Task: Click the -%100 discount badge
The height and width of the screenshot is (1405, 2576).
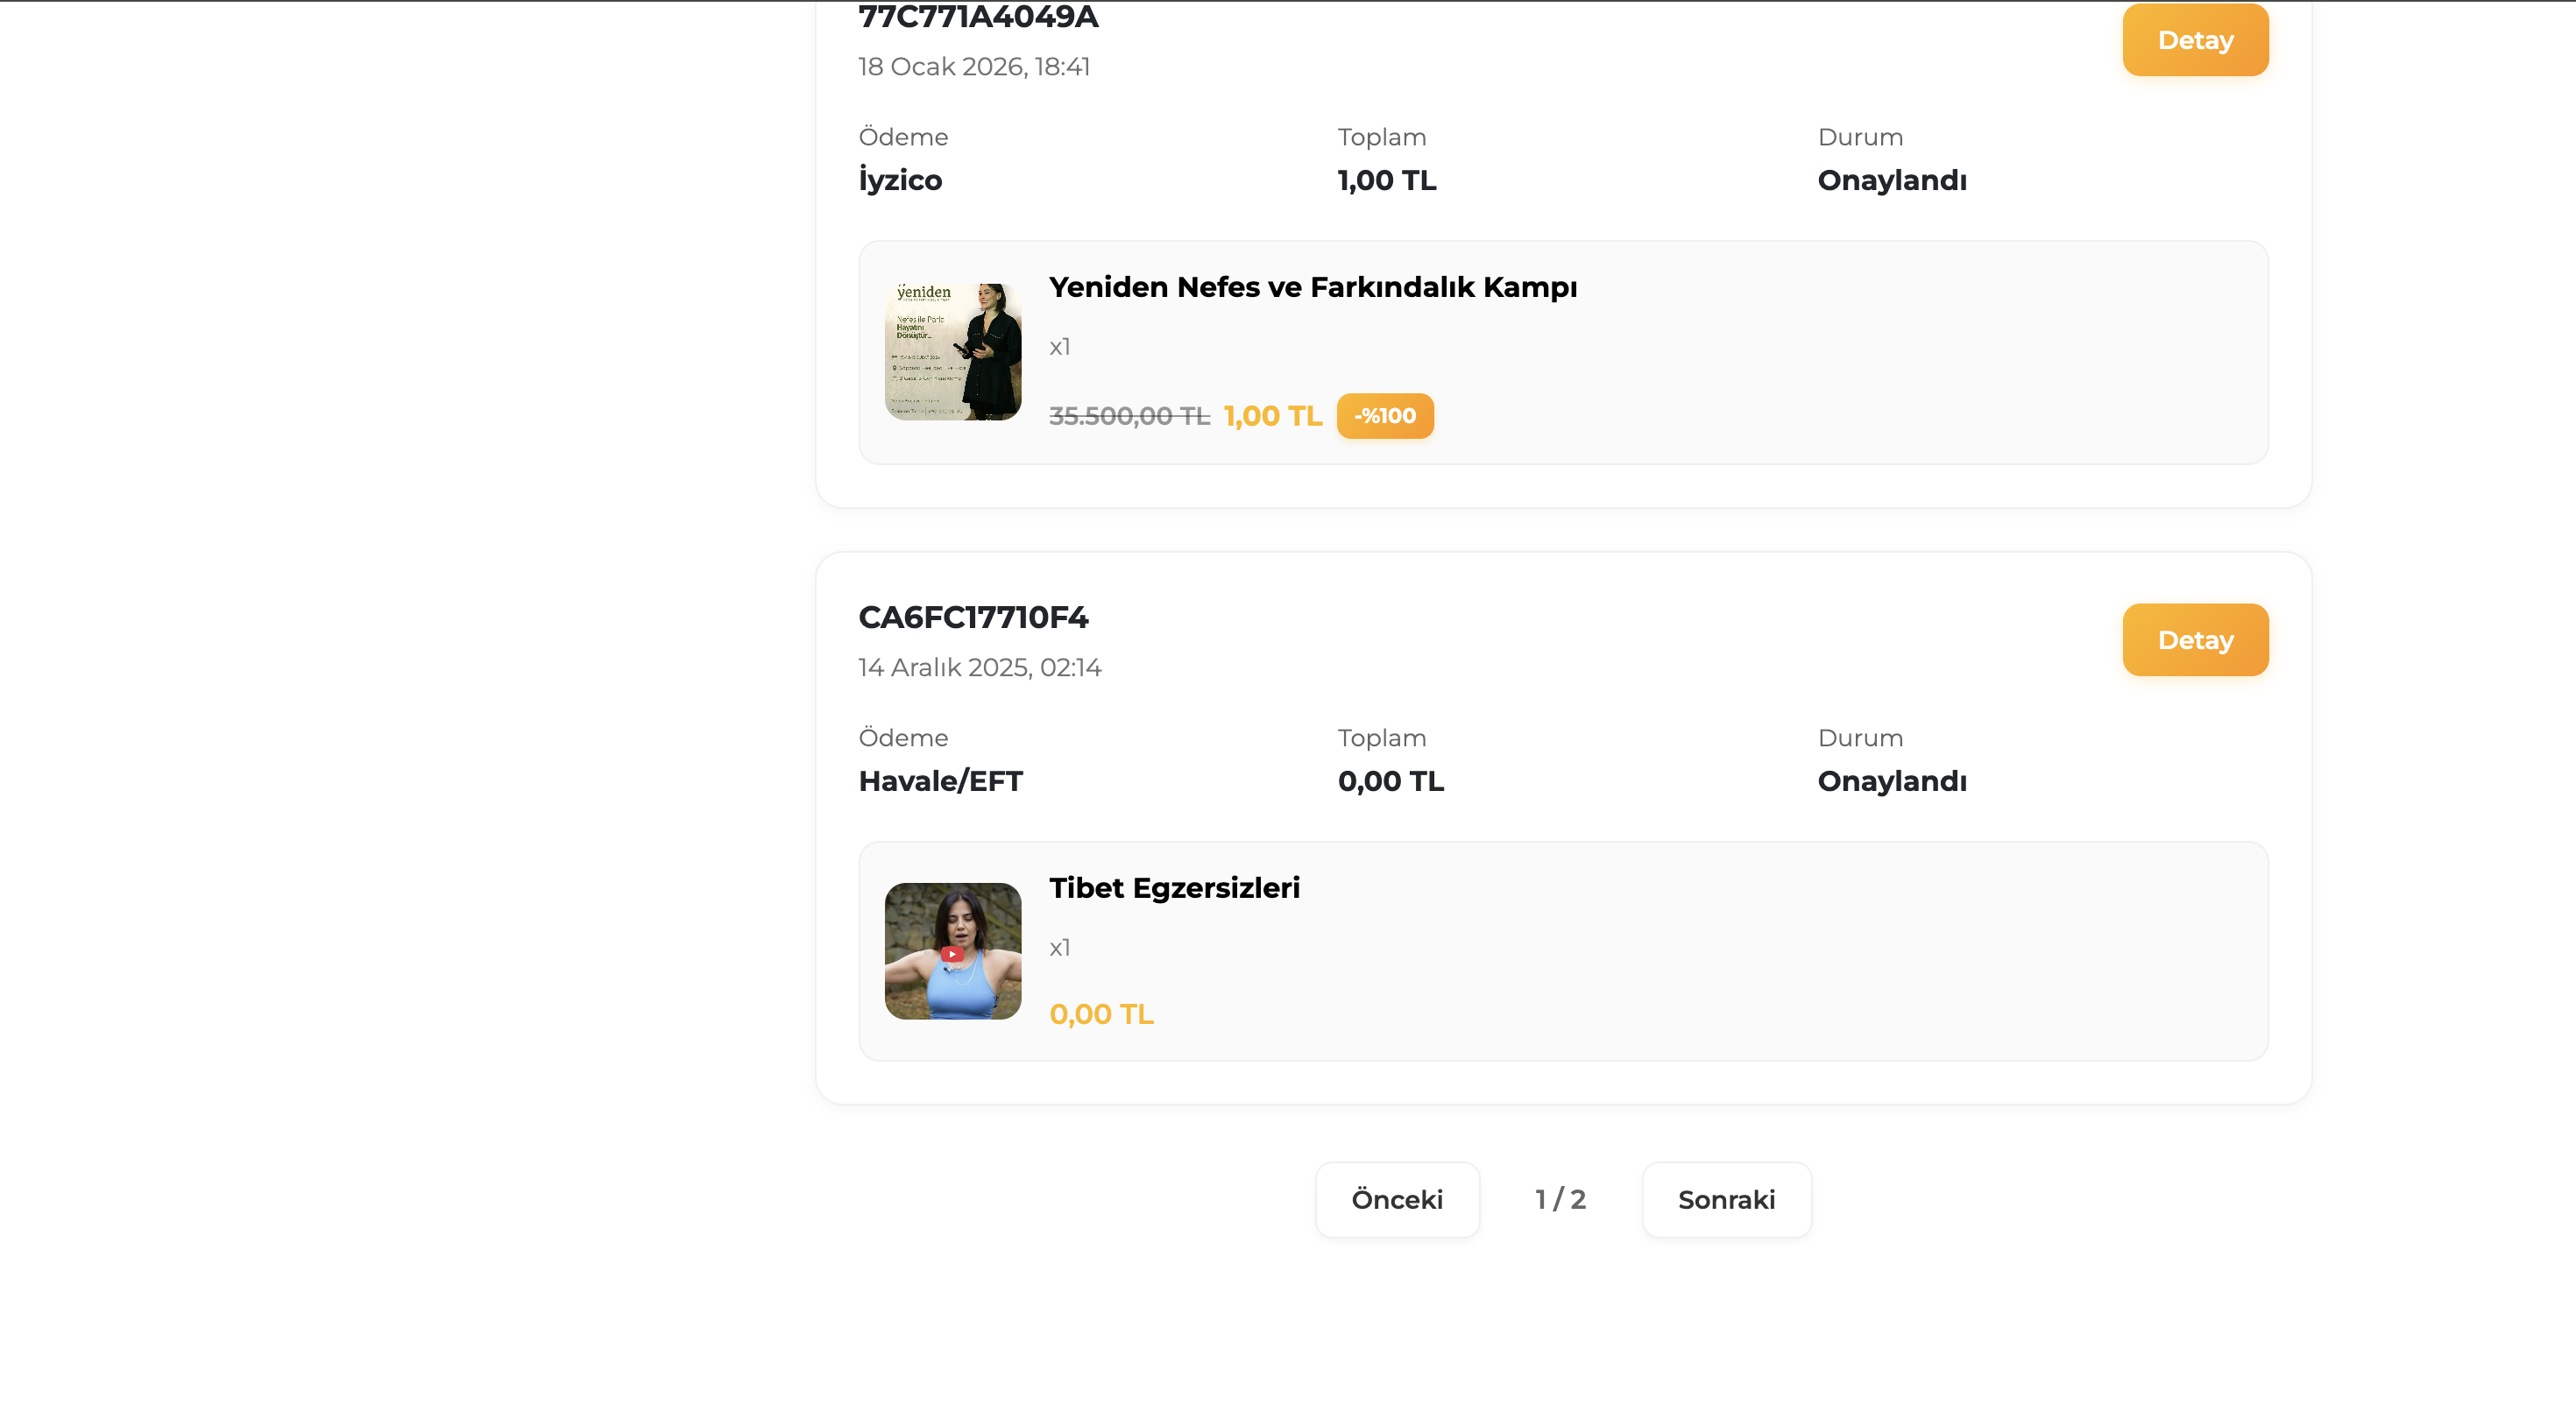Action: (1384, 416)
